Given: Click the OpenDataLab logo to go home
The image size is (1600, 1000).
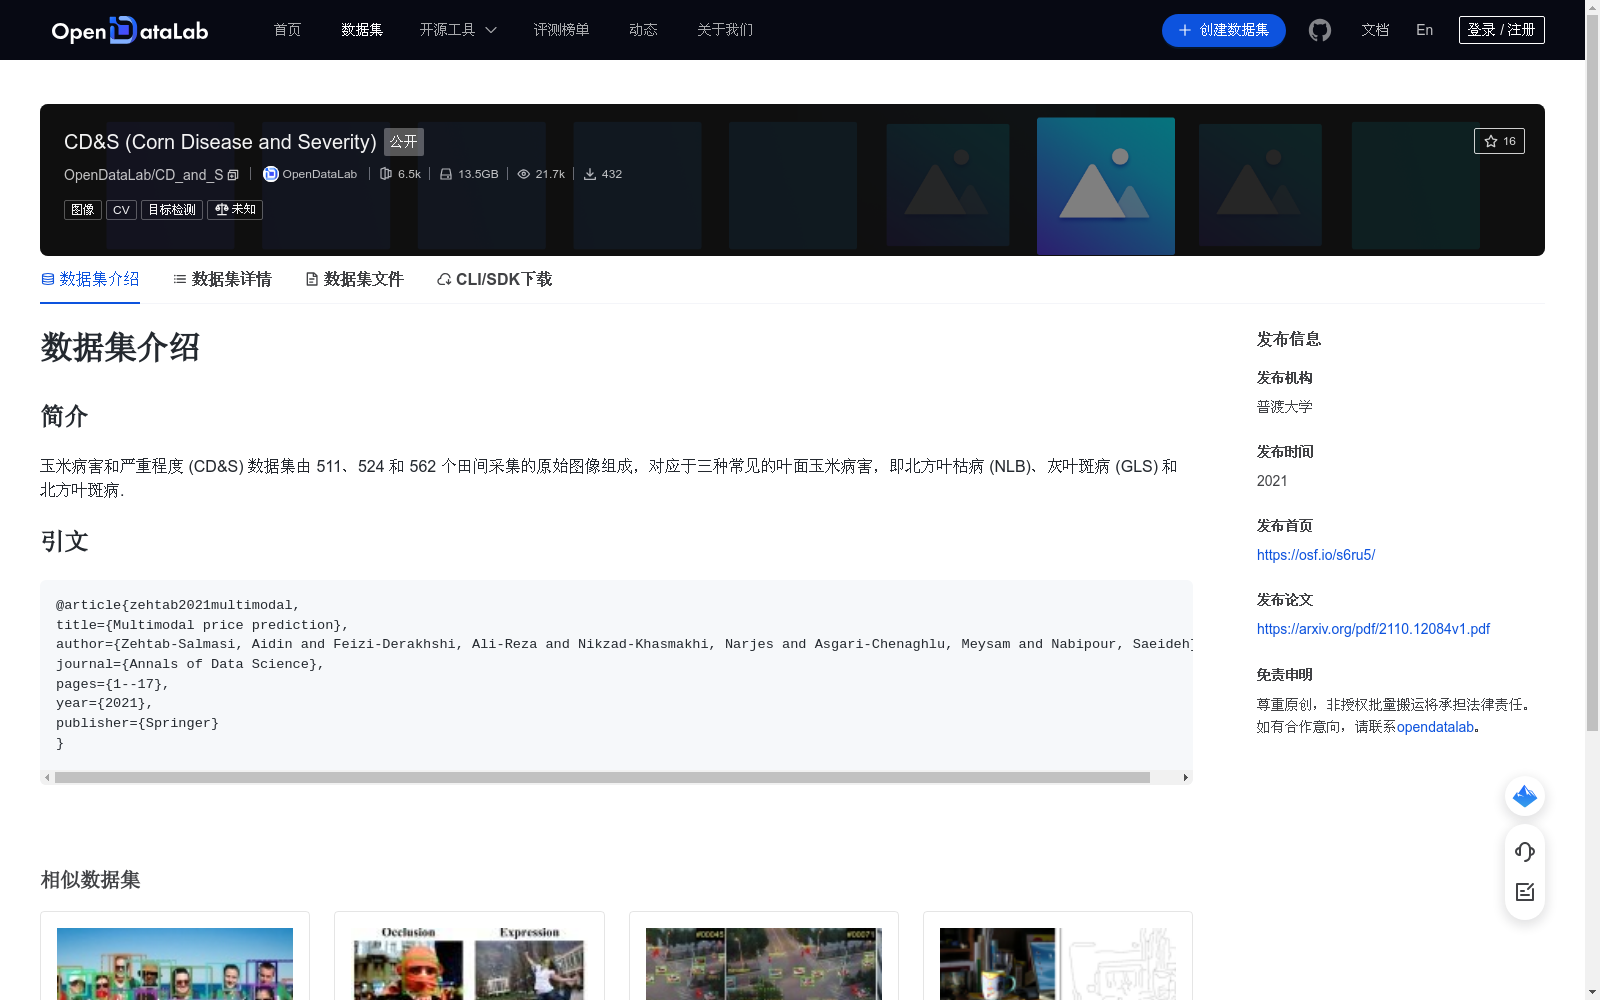Looking at the screenshot, I should click(129, 30).
